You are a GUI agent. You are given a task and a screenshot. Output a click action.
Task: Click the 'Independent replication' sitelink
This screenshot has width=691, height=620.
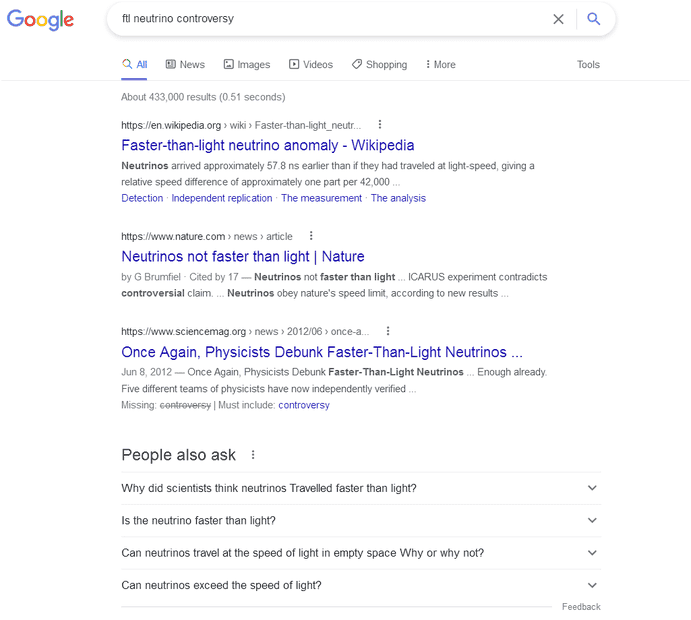tap(222, 198)
